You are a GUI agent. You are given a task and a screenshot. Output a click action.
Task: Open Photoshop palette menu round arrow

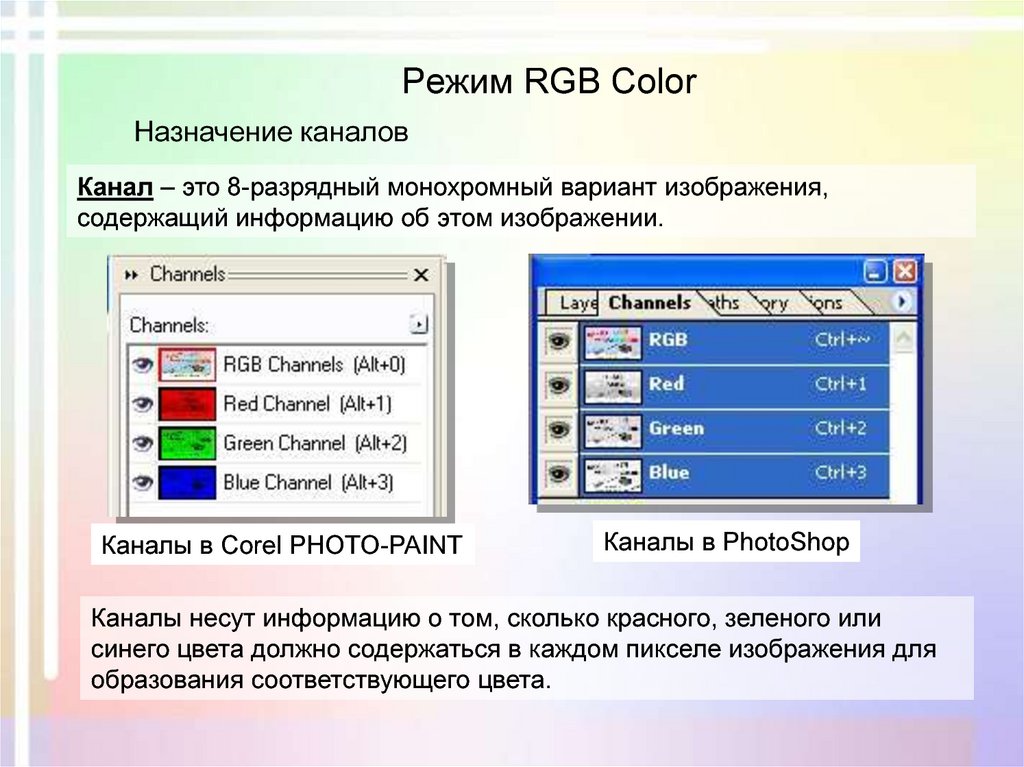903,301
